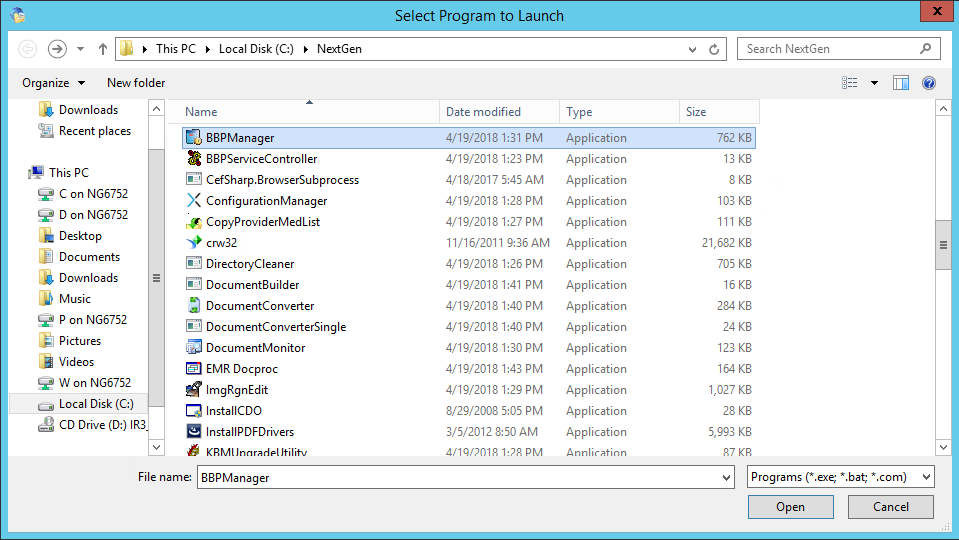This screenshot has width=959, height=540.
Task: Open D on NG6752 network drive
Action: click(x=83, y=215)
